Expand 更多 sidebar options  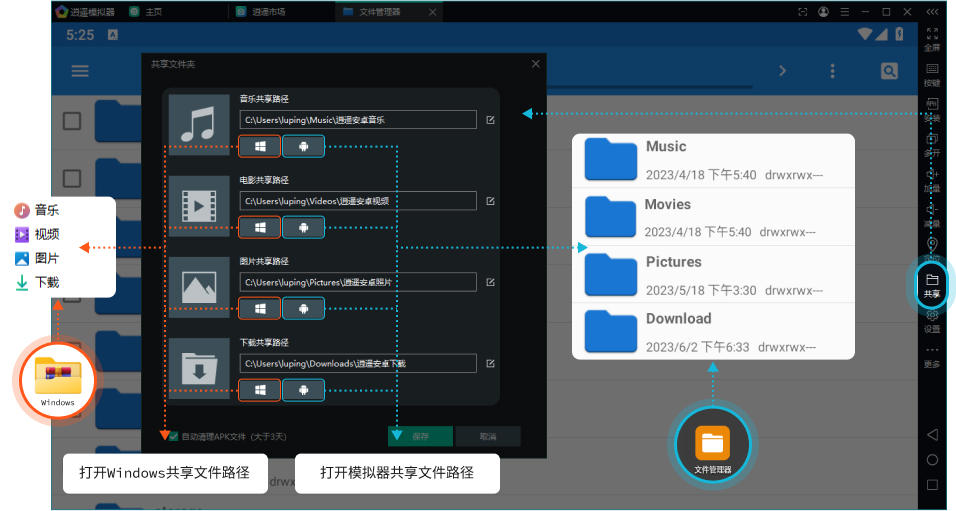point(931,357)
